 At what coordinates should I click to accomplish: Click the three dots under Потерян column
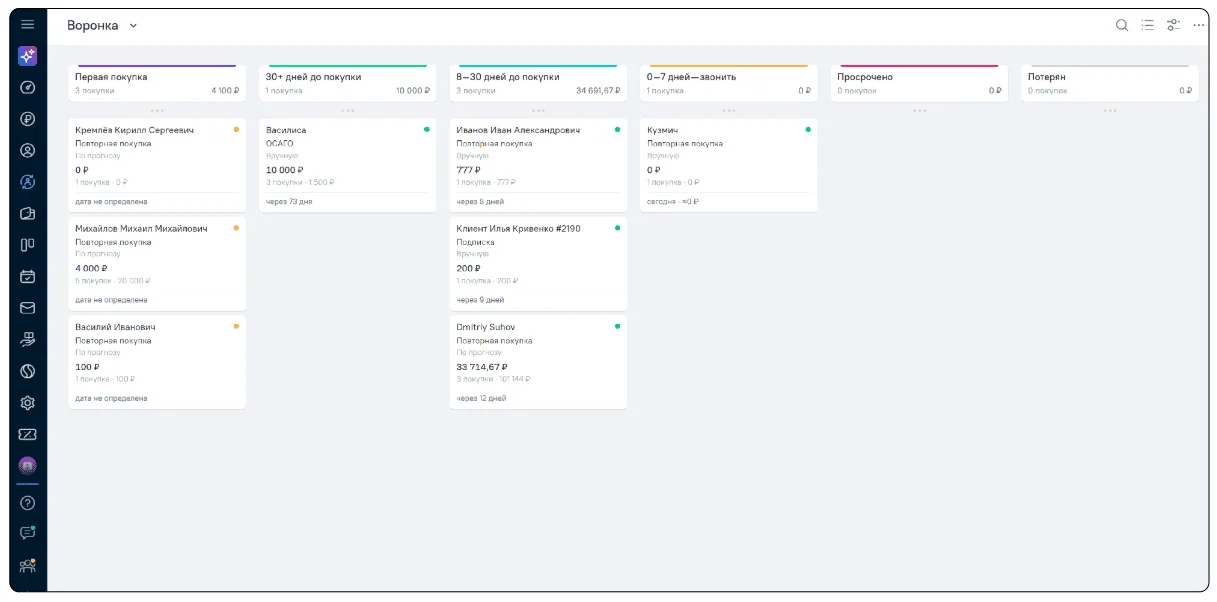[1110, 110]
